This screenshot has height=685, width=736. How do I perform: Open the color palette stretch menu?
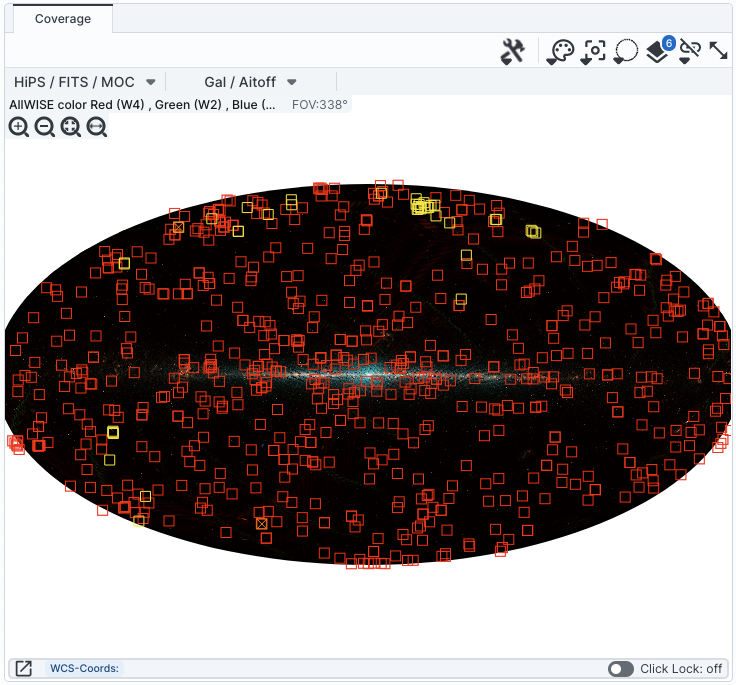(560, 51)
